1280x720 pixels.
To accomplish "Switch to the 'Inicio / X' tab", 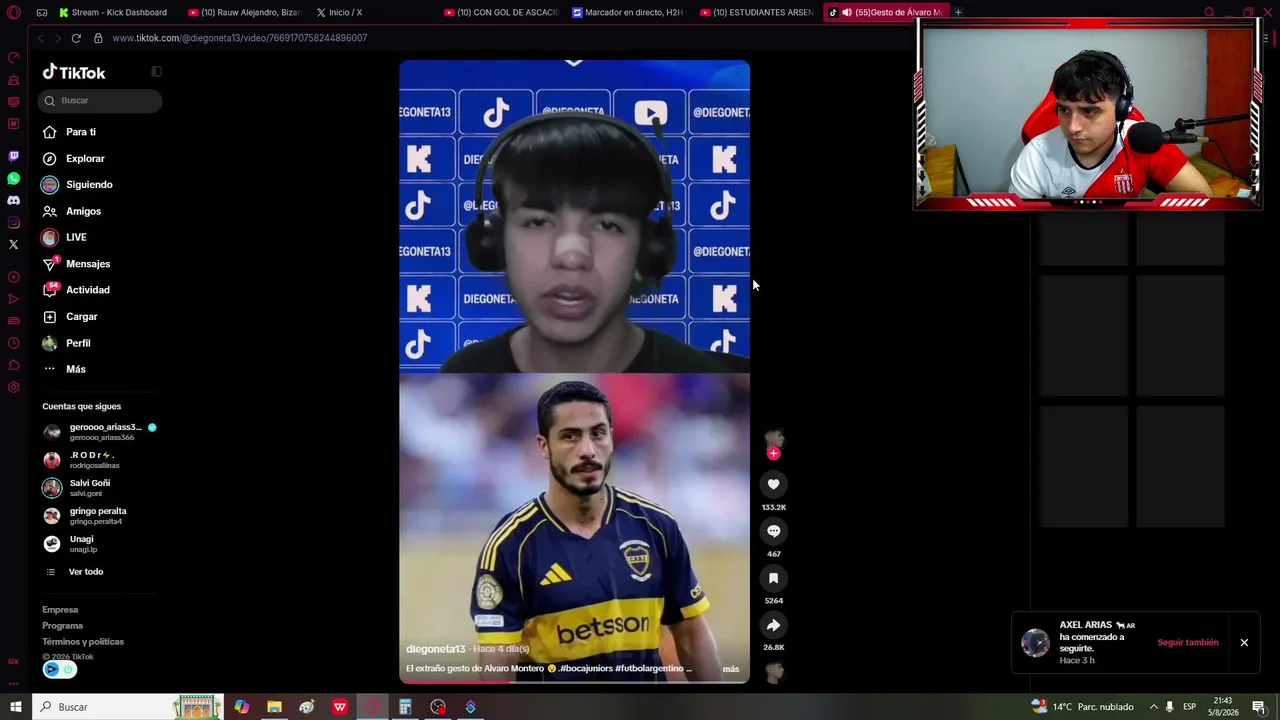I will (340, 12).
